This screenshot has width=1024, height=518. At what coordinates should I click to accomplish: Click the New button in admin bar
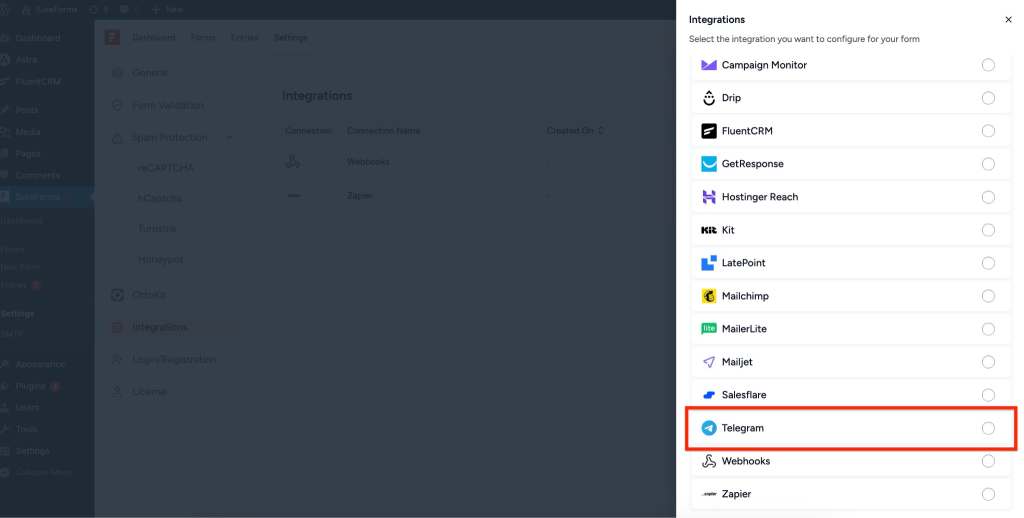[167, 10]
